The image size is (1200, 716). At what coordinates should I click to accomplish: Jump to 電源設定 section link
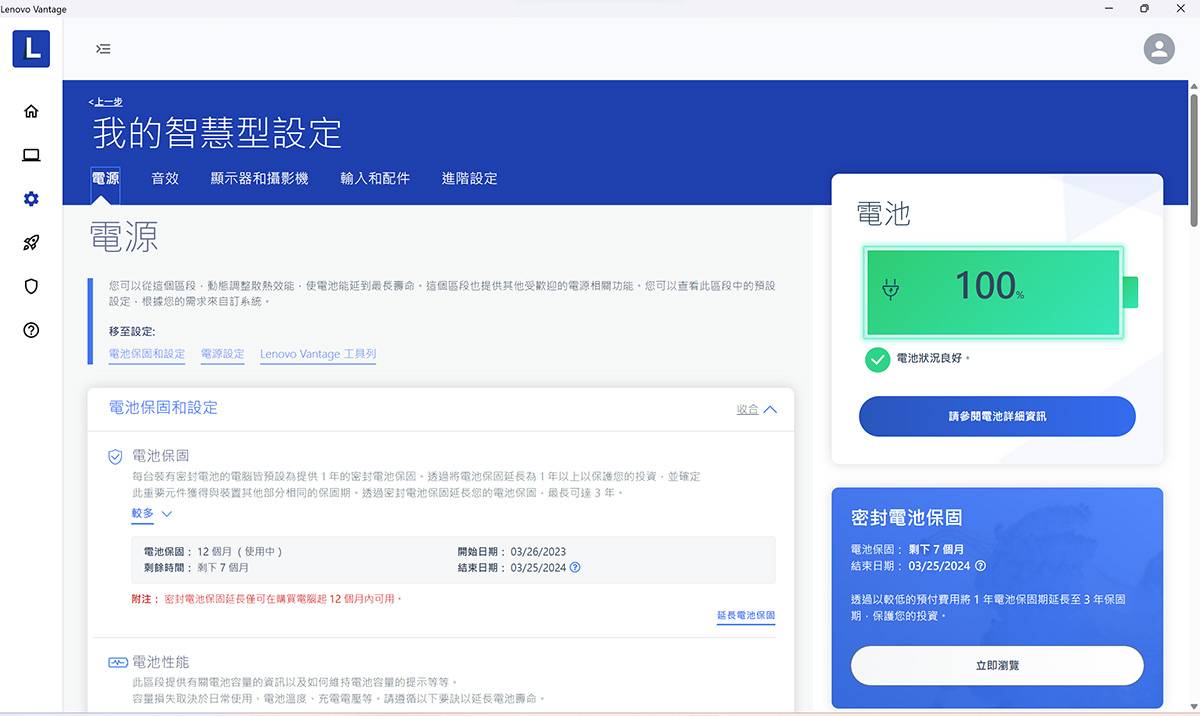222,354
